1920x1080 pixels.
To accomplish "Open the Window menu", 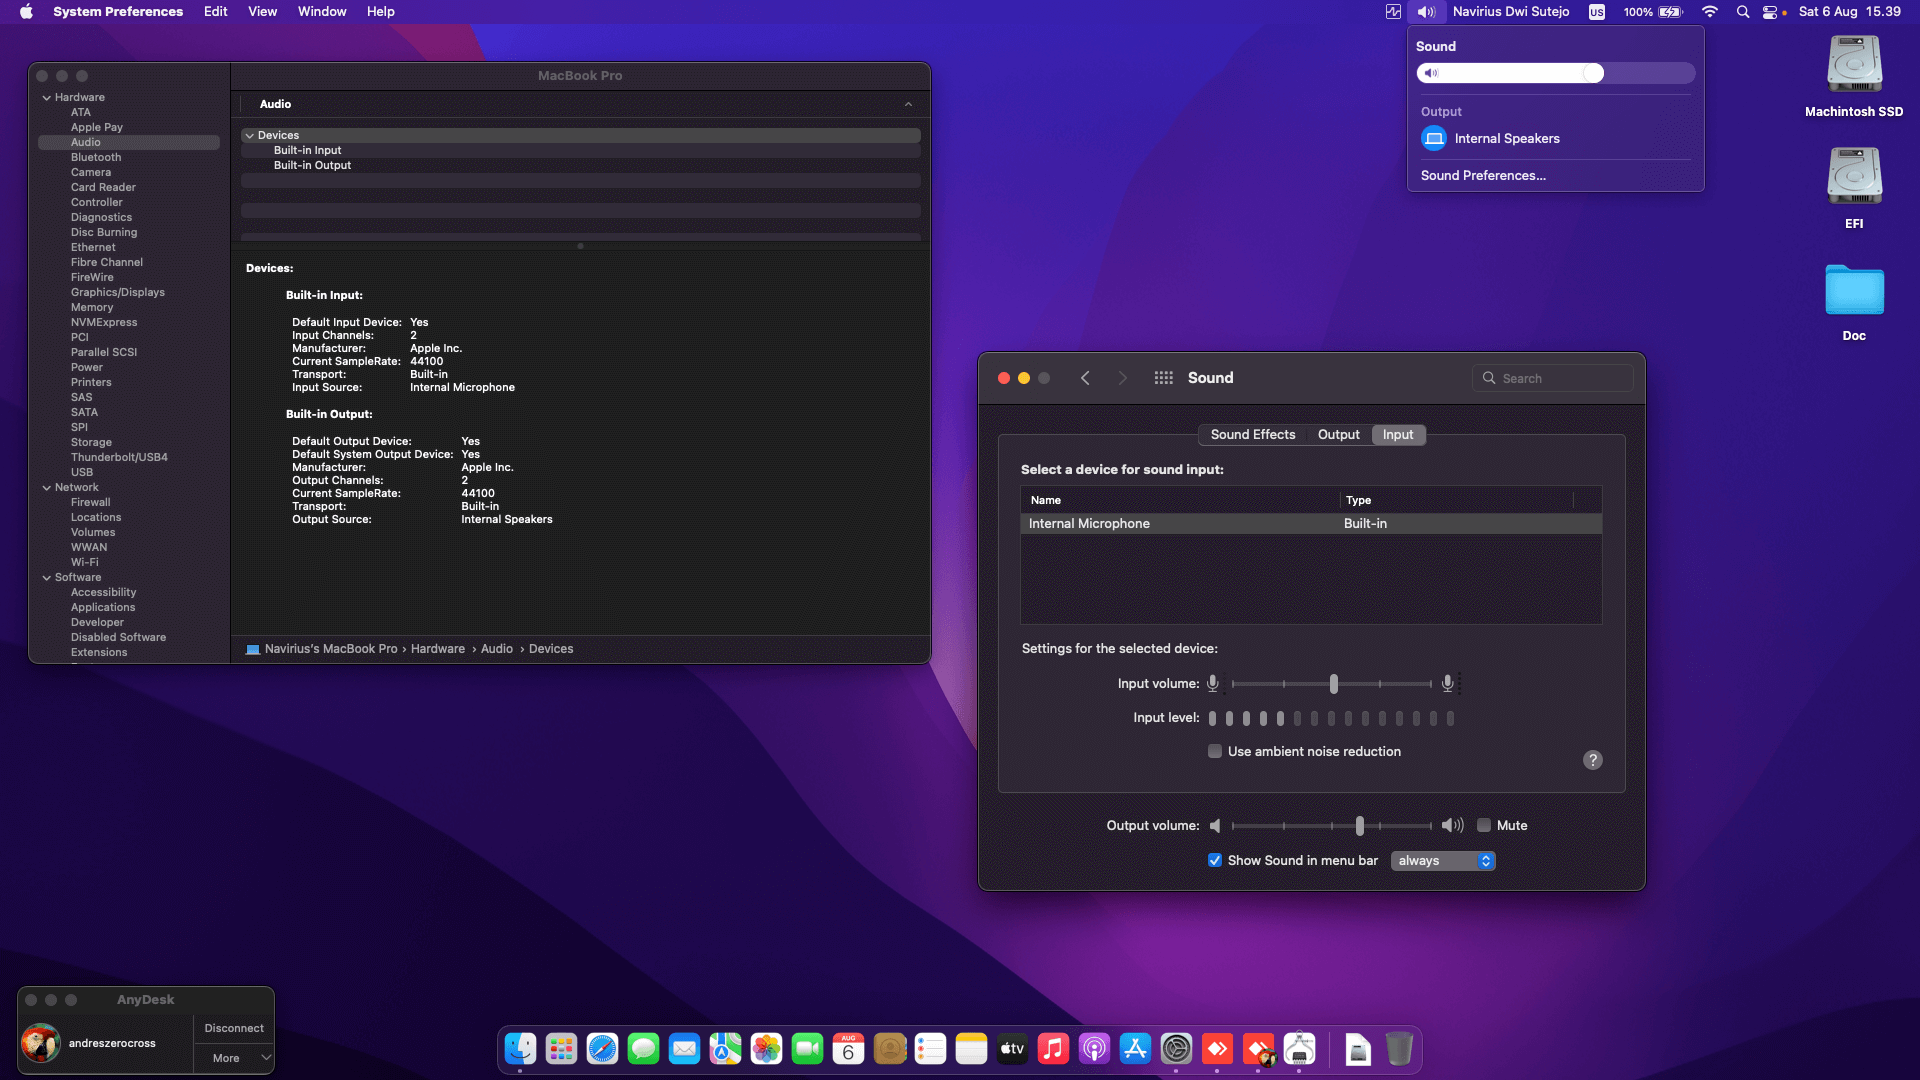I will [322, 12].
